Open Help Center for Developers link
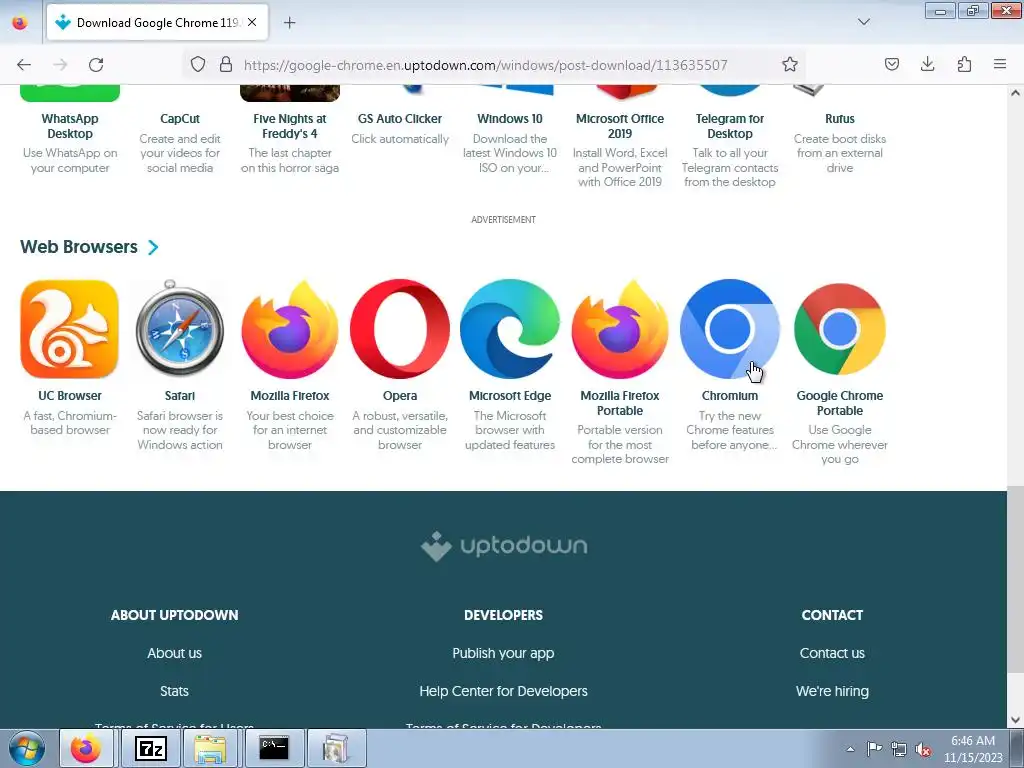Viewport: 1024px width, 768px height. [504, 691]
